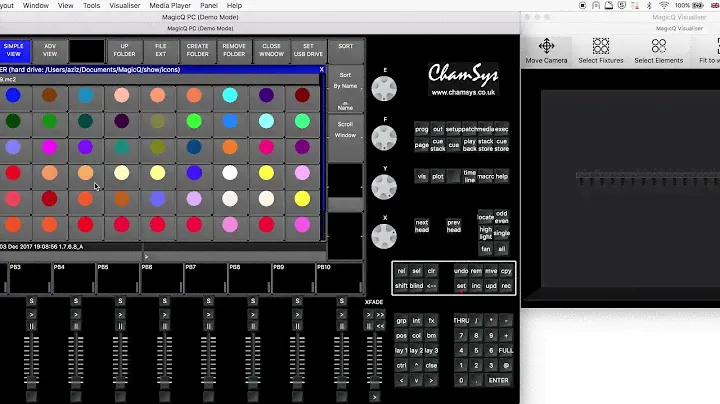This screenshot has width=720, height=404.
Task: Click encoder knob Y
Action: point(383,187)
